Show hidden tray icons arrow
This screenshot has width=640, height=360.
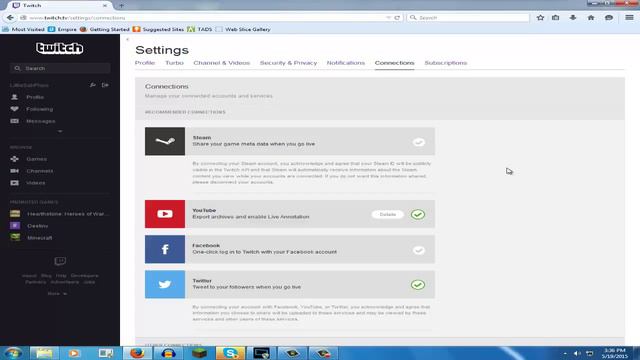tap(565, 353)
